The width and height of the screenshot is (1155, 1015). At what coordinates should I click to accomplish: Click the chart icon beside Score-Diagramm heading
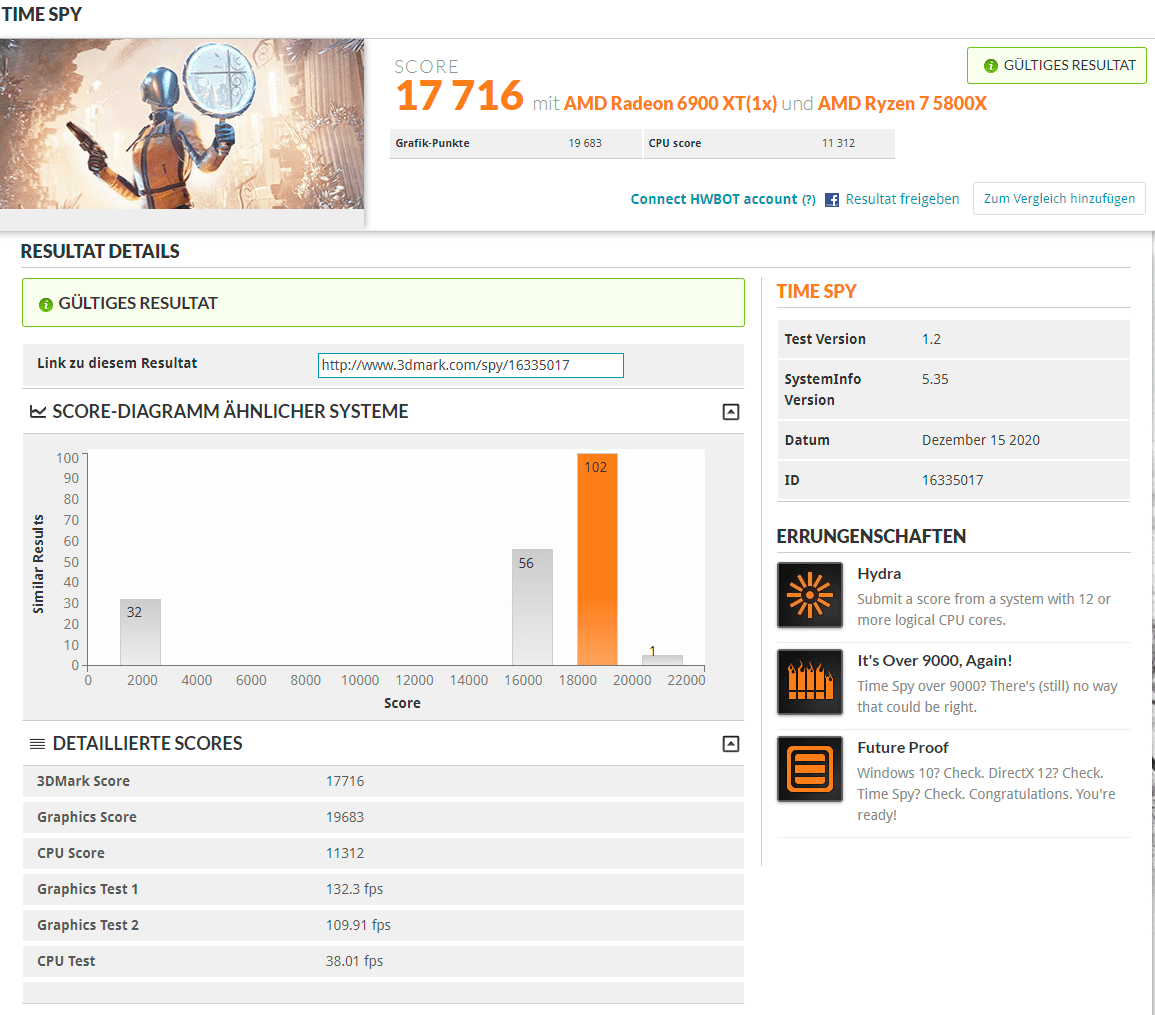point(38,411)
